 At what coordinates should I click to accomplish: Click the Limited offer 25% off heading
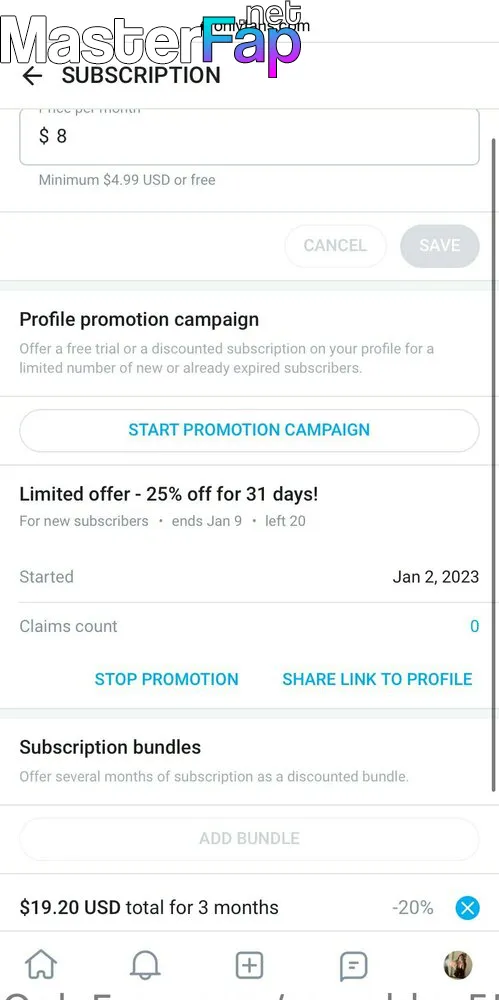tap(168, 494)
